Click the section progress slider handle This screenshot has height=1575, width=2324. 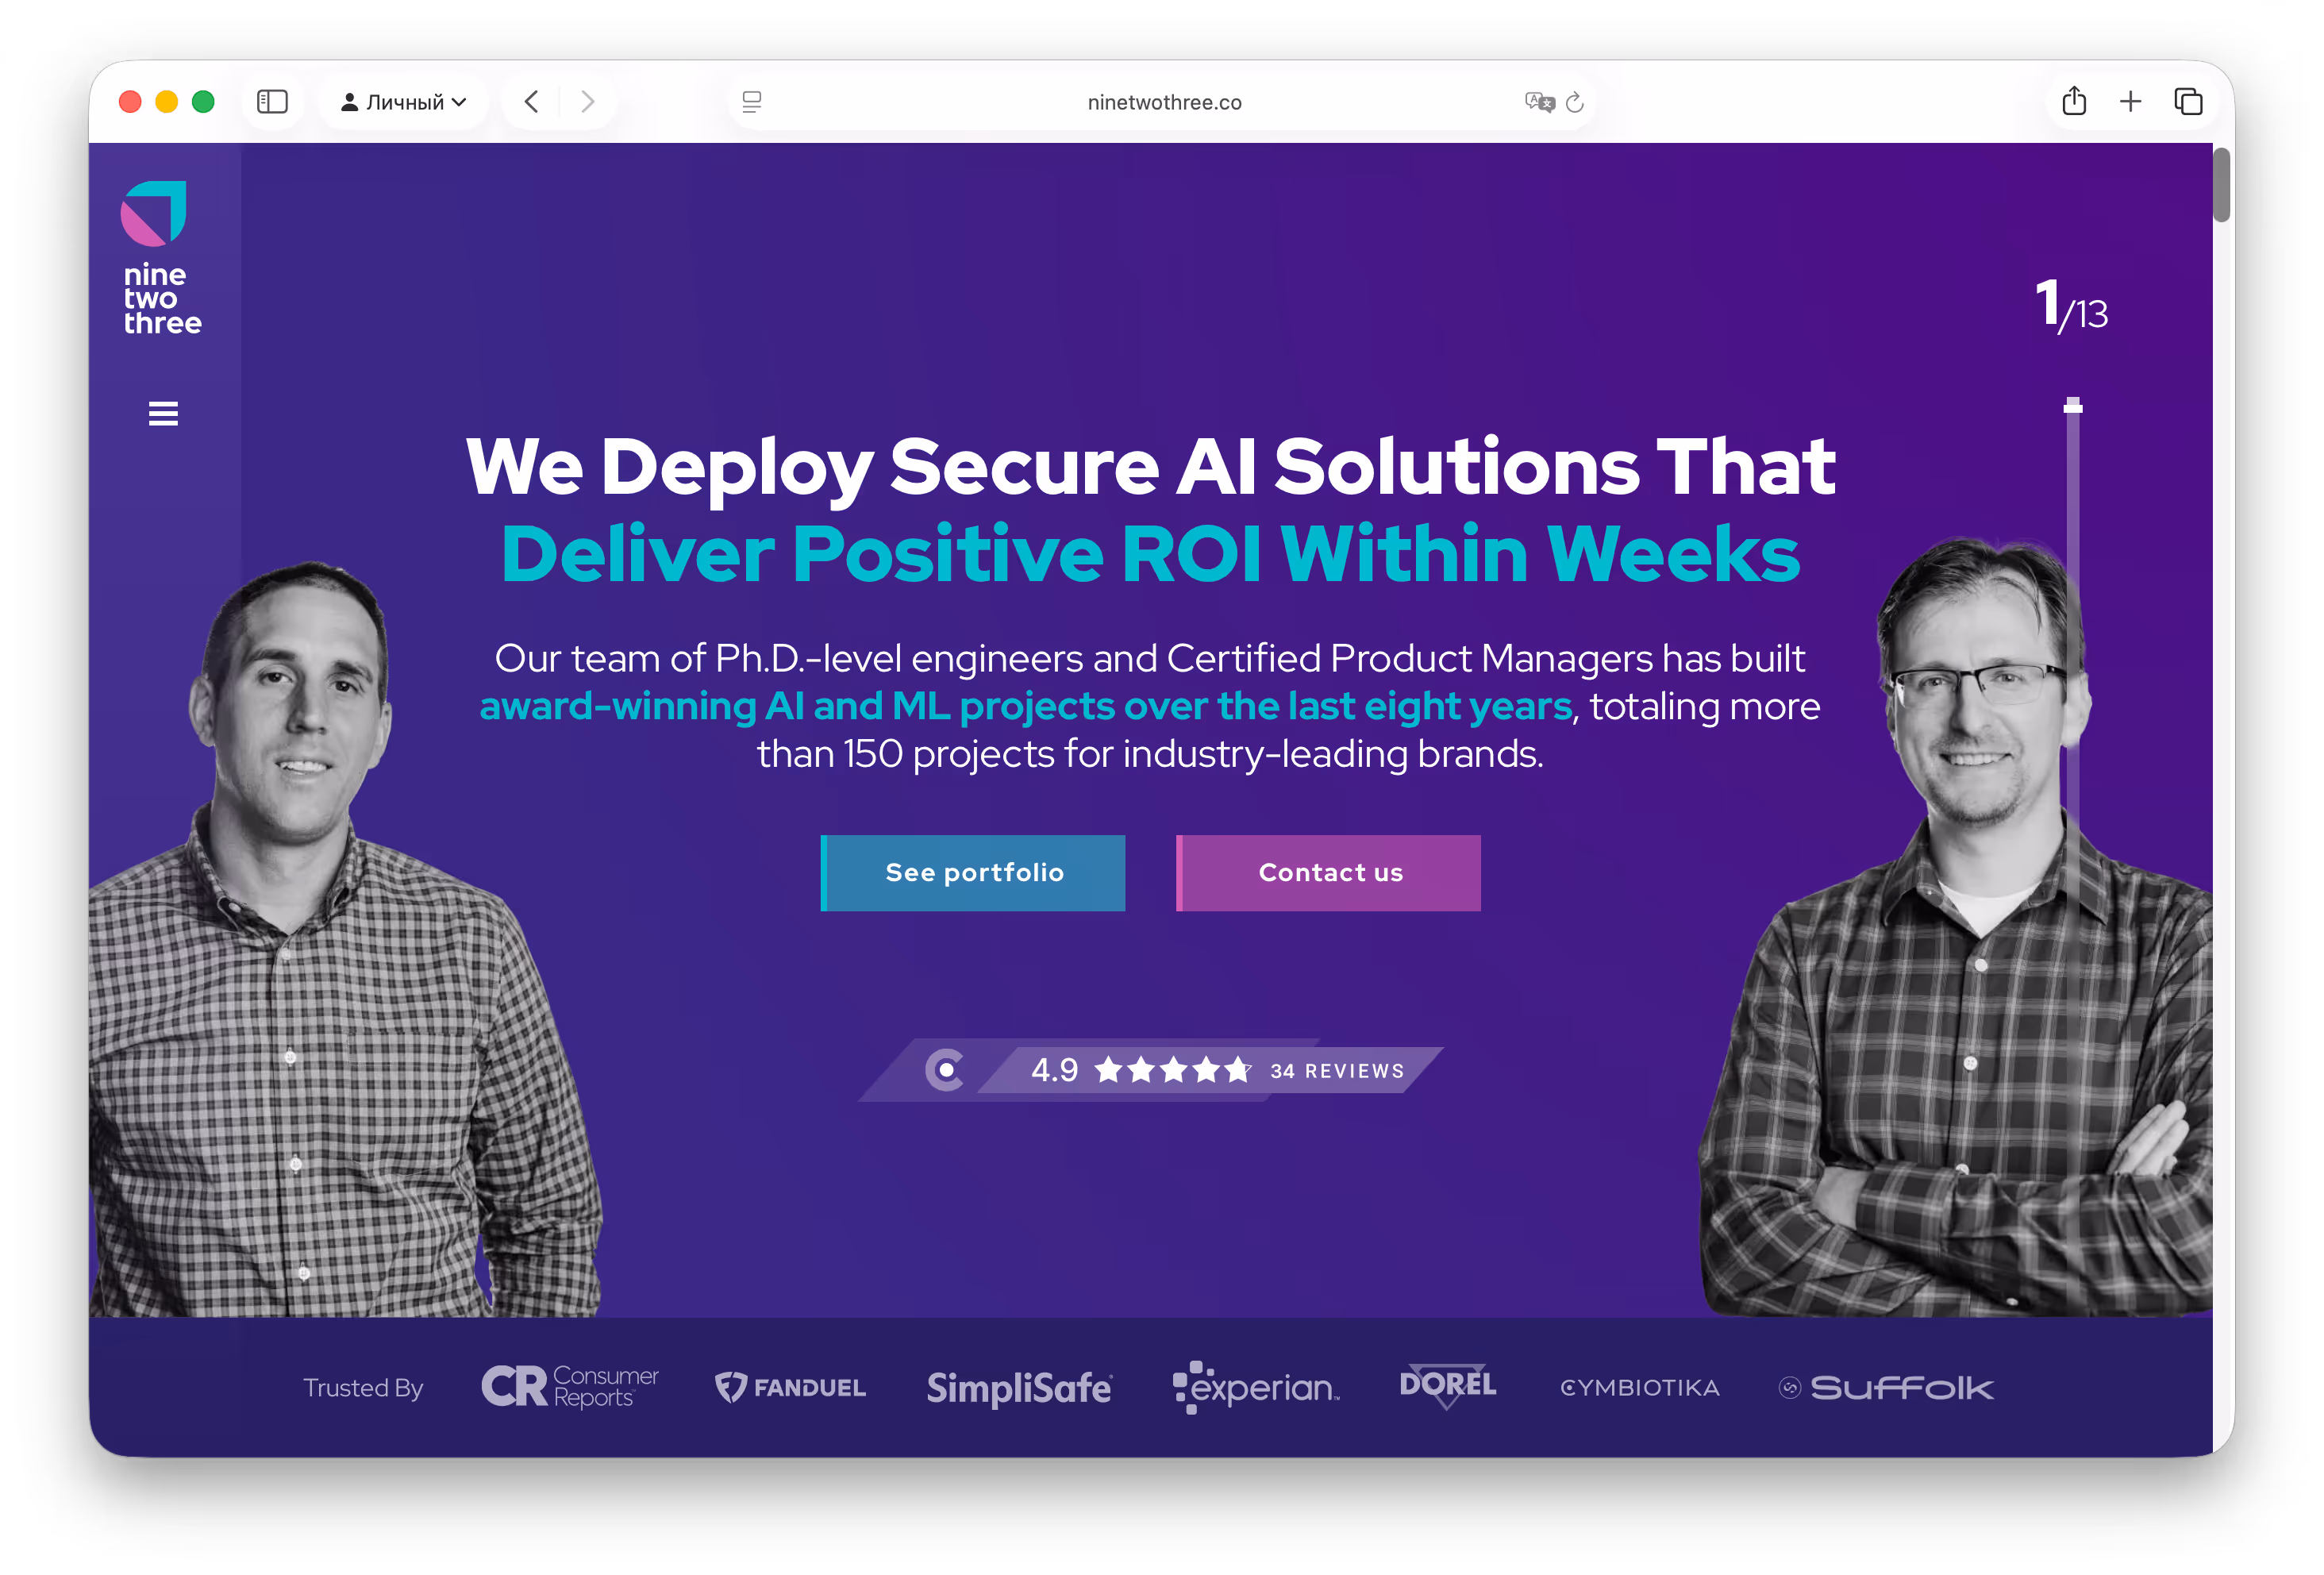(x=2073, y=405)
